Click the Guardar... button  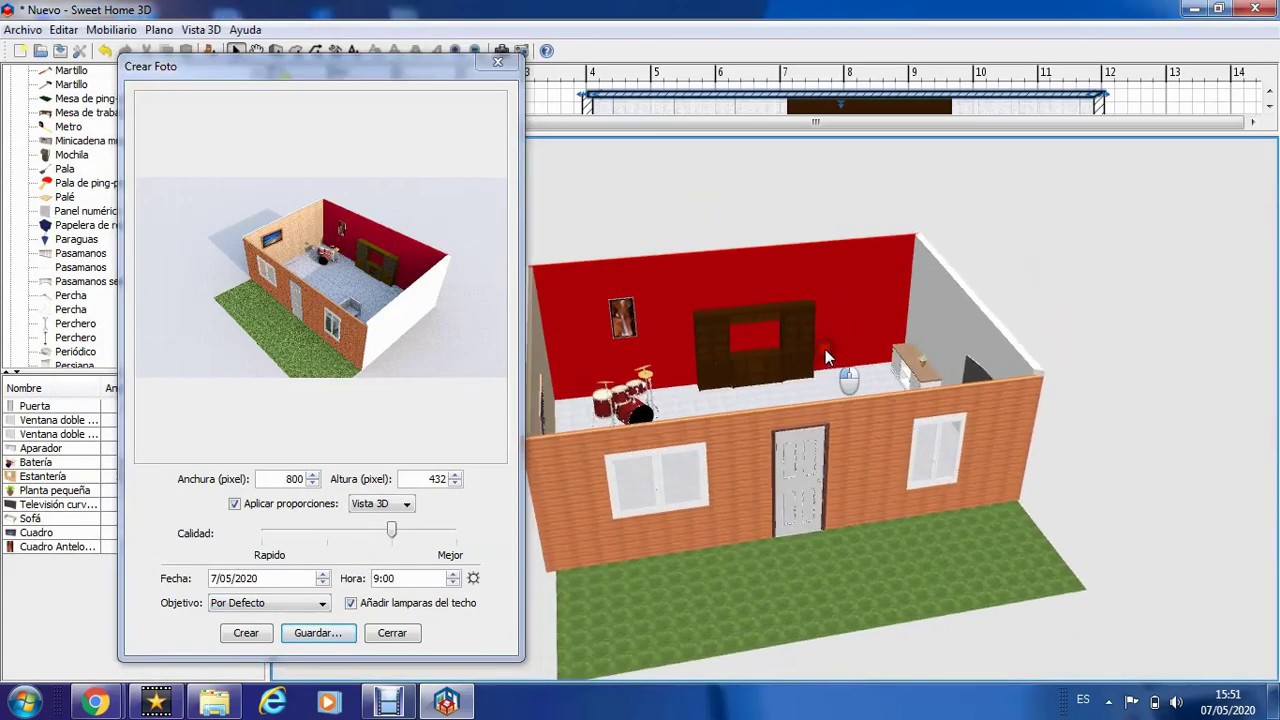tap(318, 633)
